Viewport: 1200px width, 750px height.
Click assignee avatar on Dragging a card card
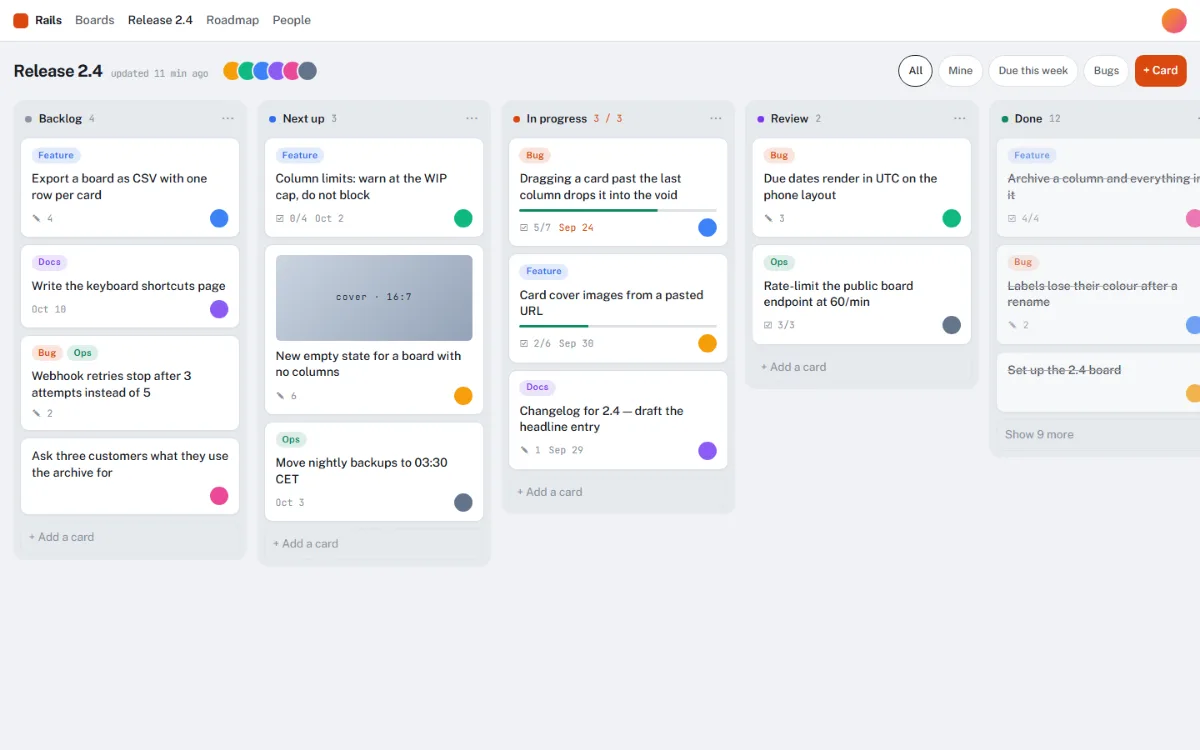click(x=707, y=228)
